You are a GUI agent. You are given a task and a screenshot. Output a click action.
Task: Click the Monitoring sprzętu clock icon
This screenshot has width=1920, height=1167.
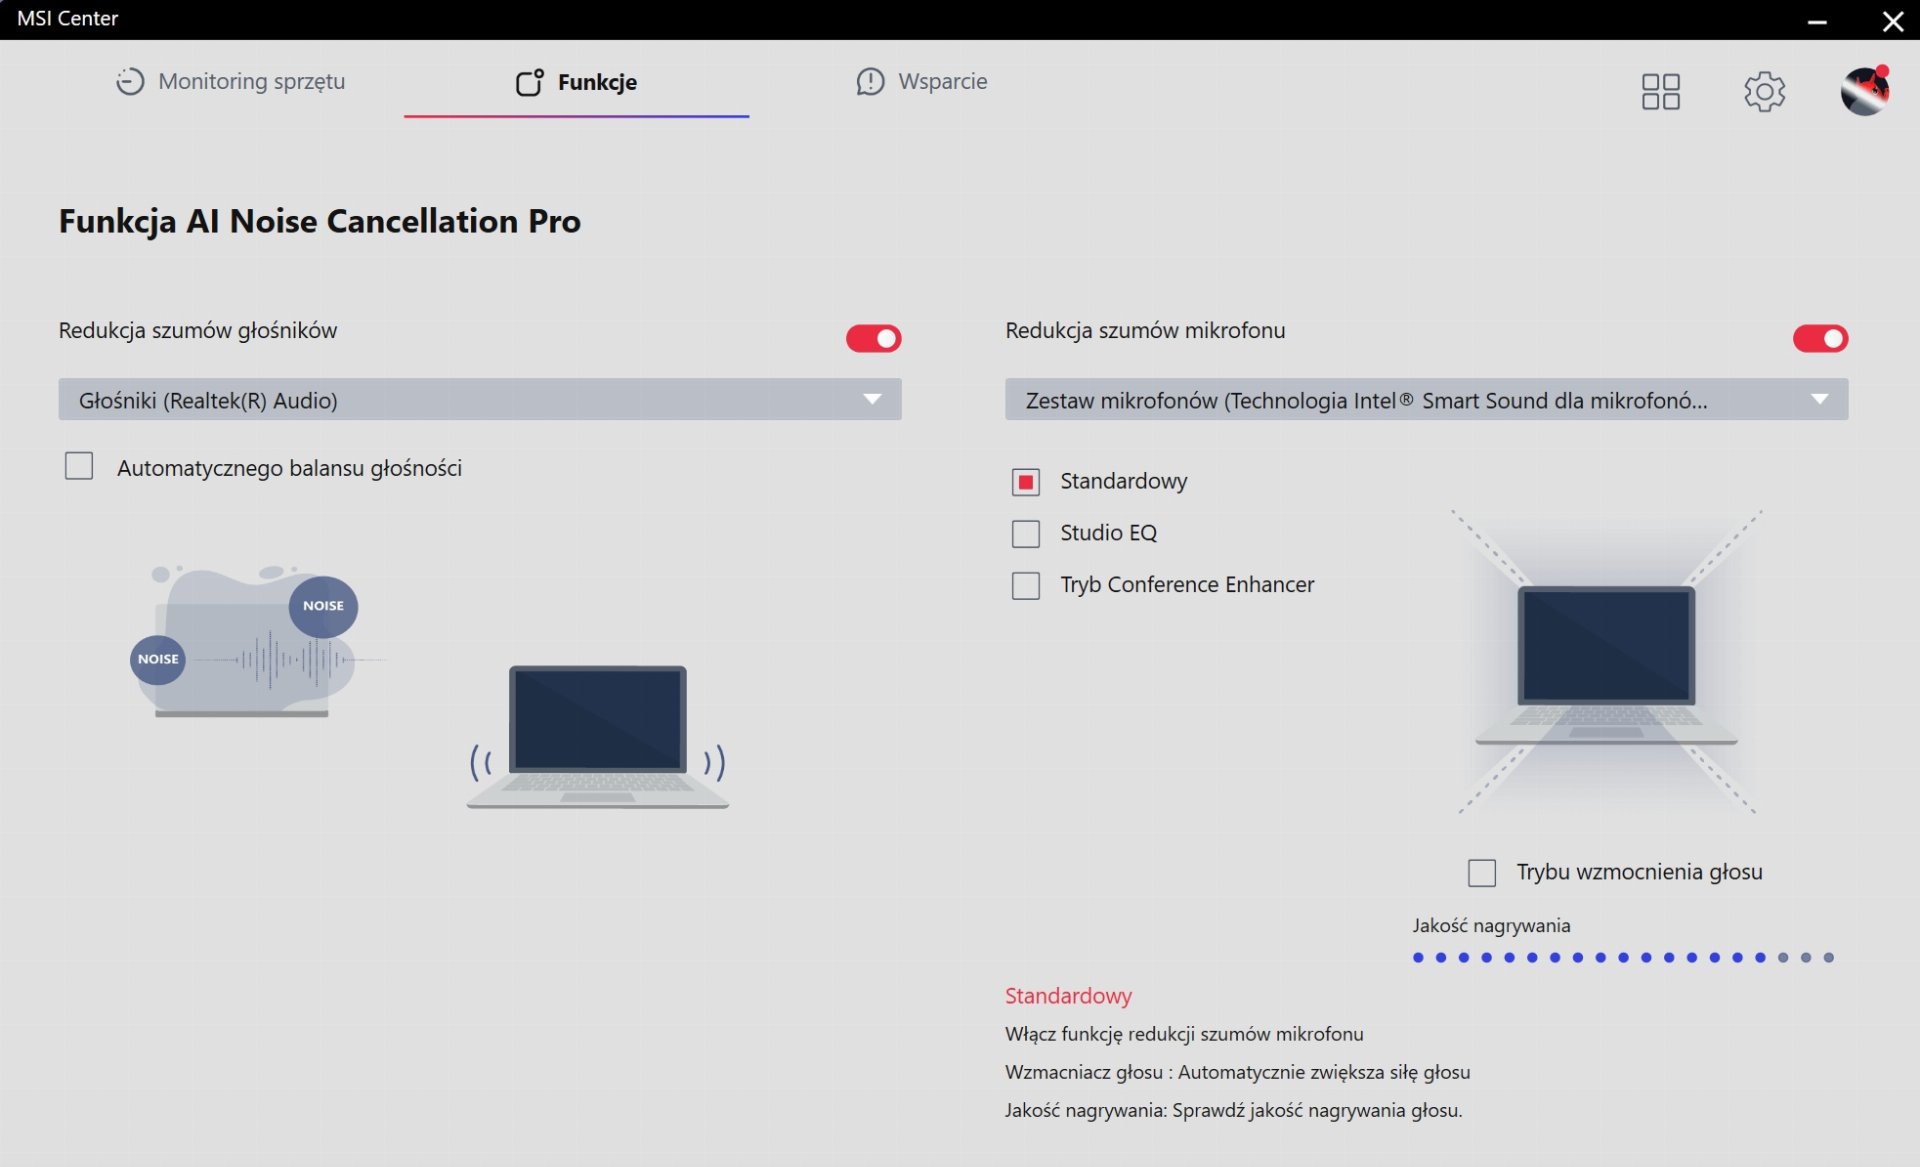pos(130,82)
